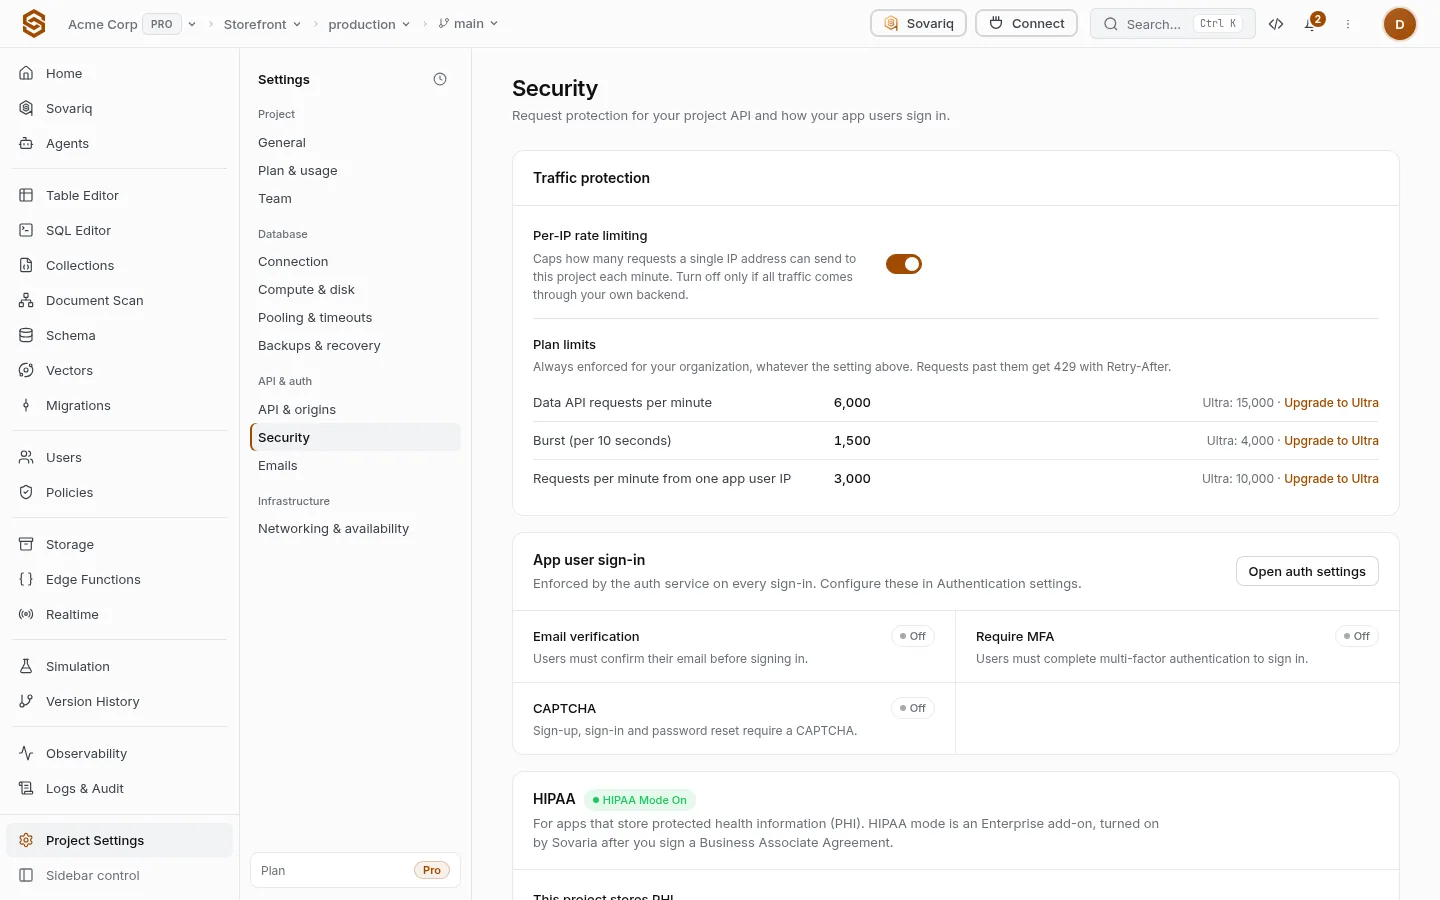This screenshot has height=900, width=1440.
Task: Open the vertical dots more menu
Action: coord(1348,24)
